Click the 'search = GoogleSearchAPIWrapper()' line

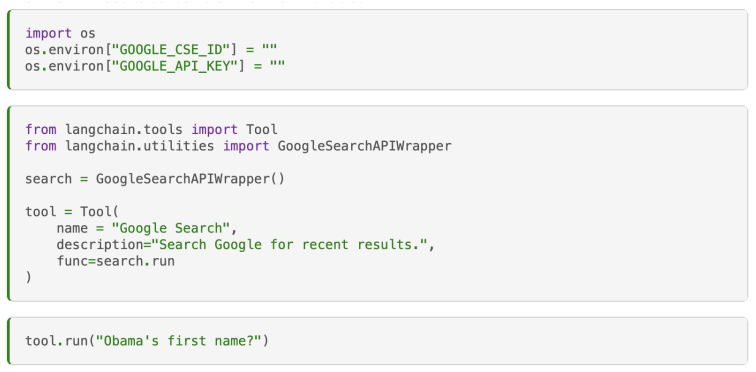[155, 179]
